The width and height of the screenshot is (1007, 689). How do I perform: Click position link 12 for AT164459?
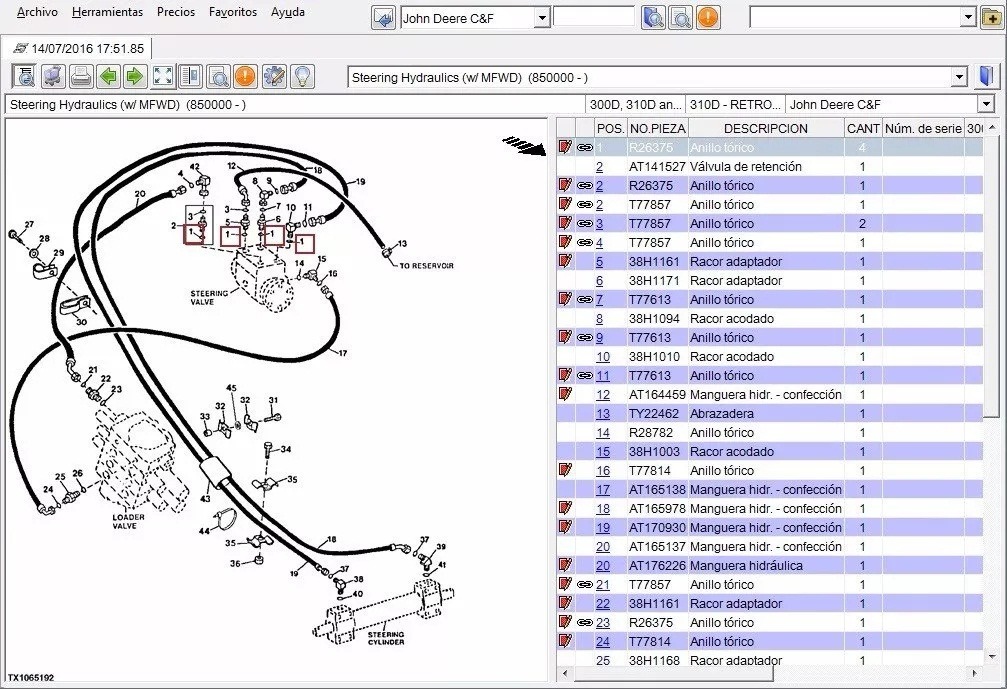602,395
